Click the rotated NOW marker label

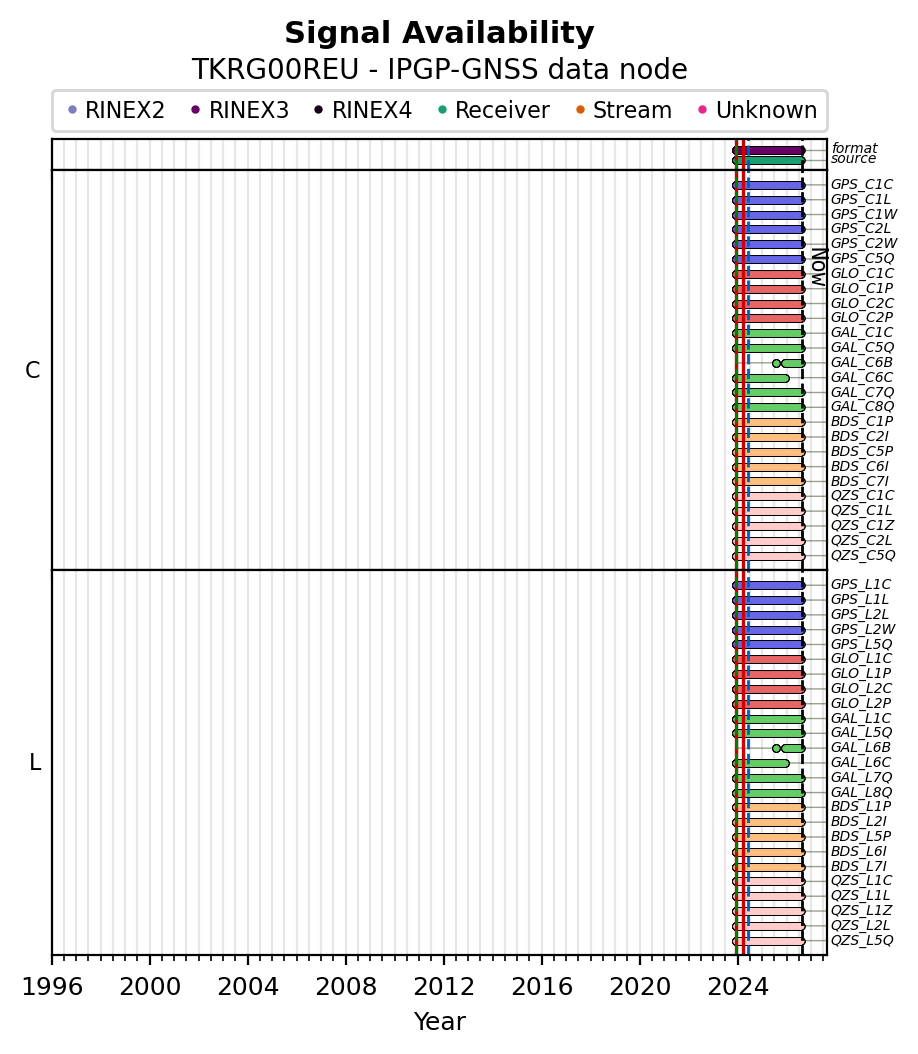point(819,268)
